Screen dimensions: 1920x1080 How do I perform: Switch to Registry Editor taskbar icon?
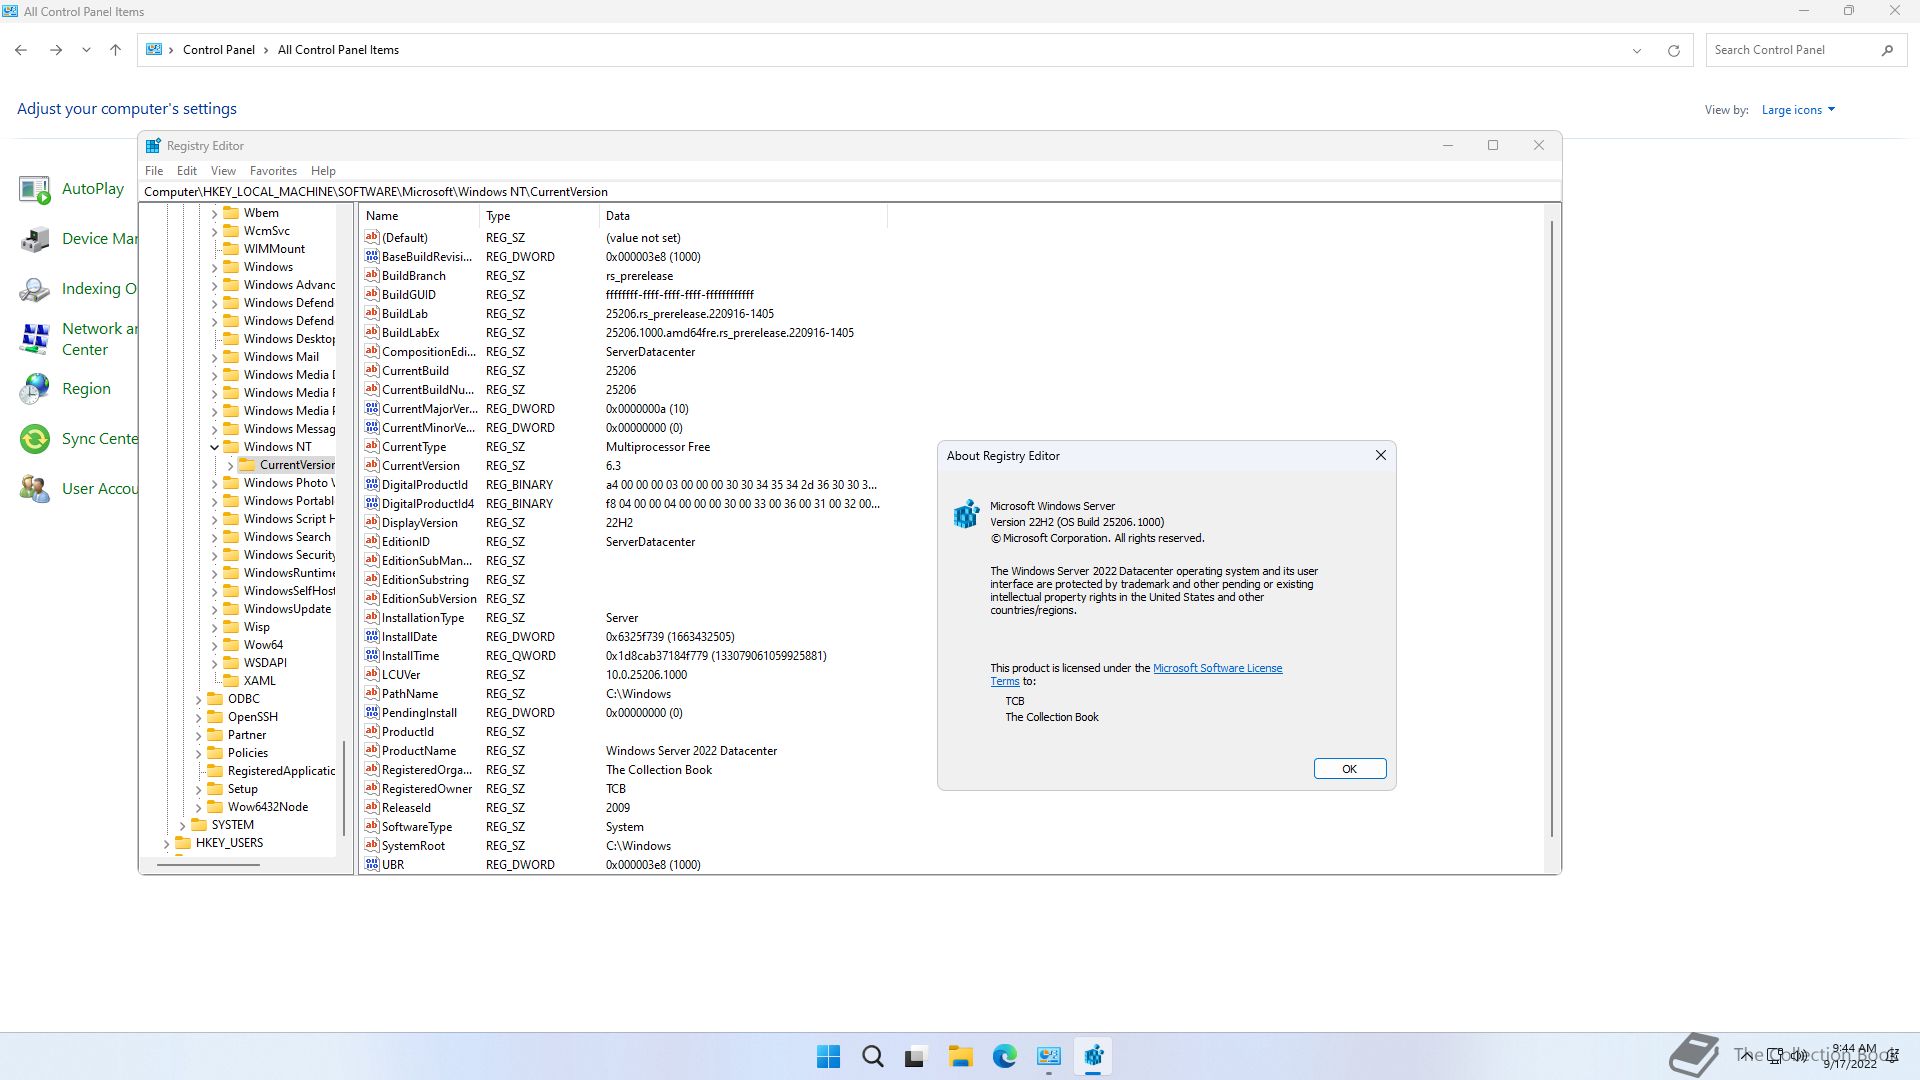point(1092,1056)
